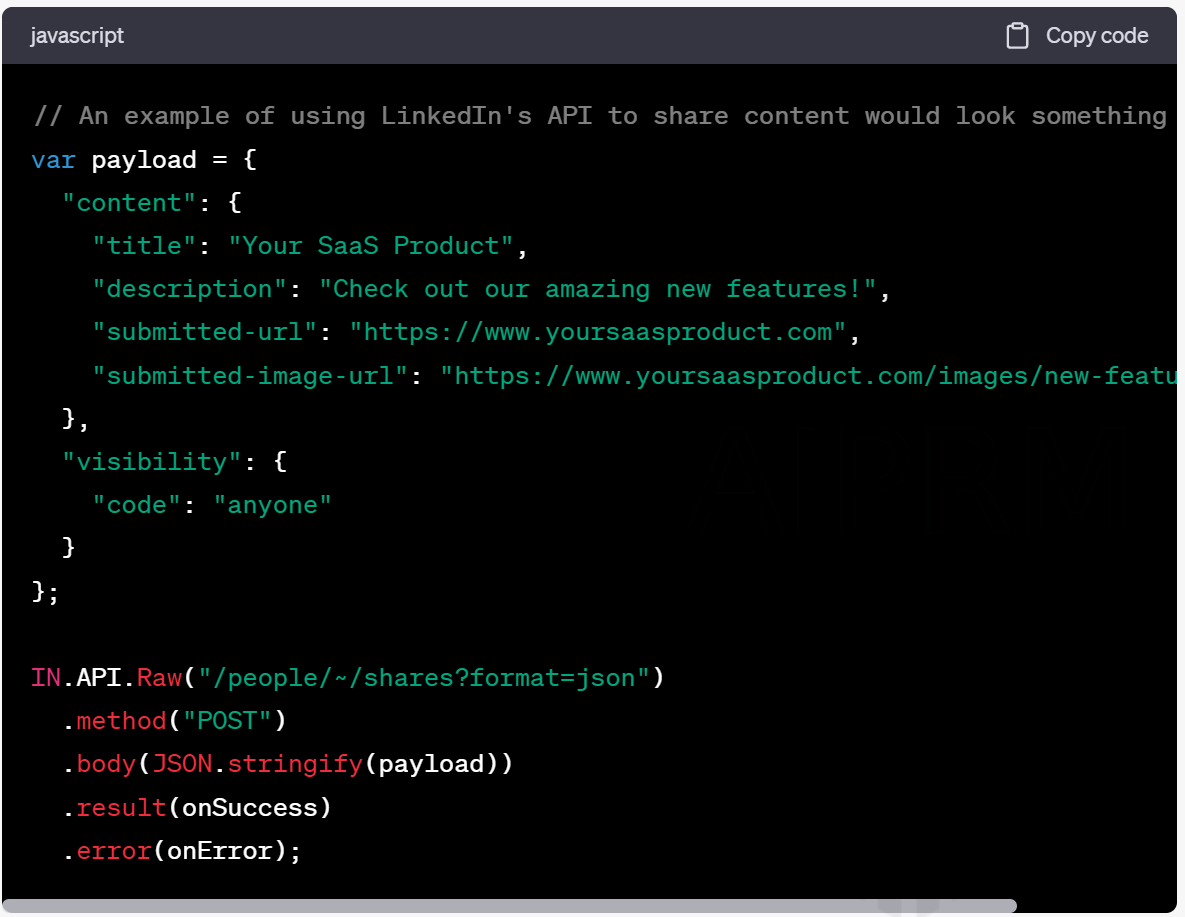The width and height of the screenshot is (1185, 917).
Task: Click the clipboard icon in code header
Action: click(x=1017, y=36)
